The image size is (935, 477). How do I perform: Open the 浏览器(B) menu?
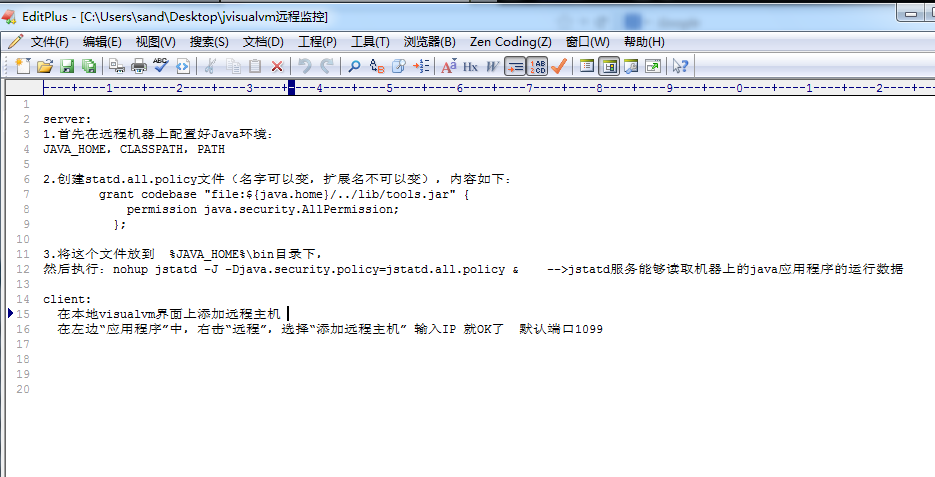coord(429,42)
